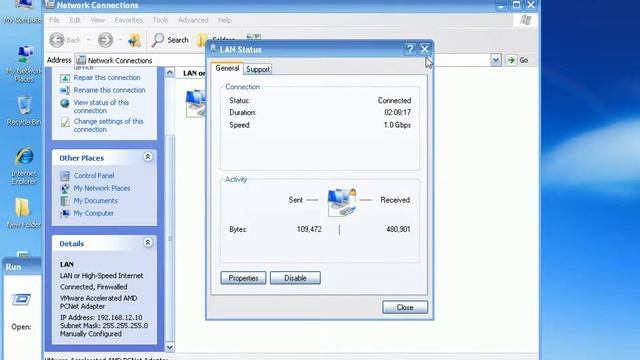Click the Back arrow toolbar icon

tap(57, 40)
